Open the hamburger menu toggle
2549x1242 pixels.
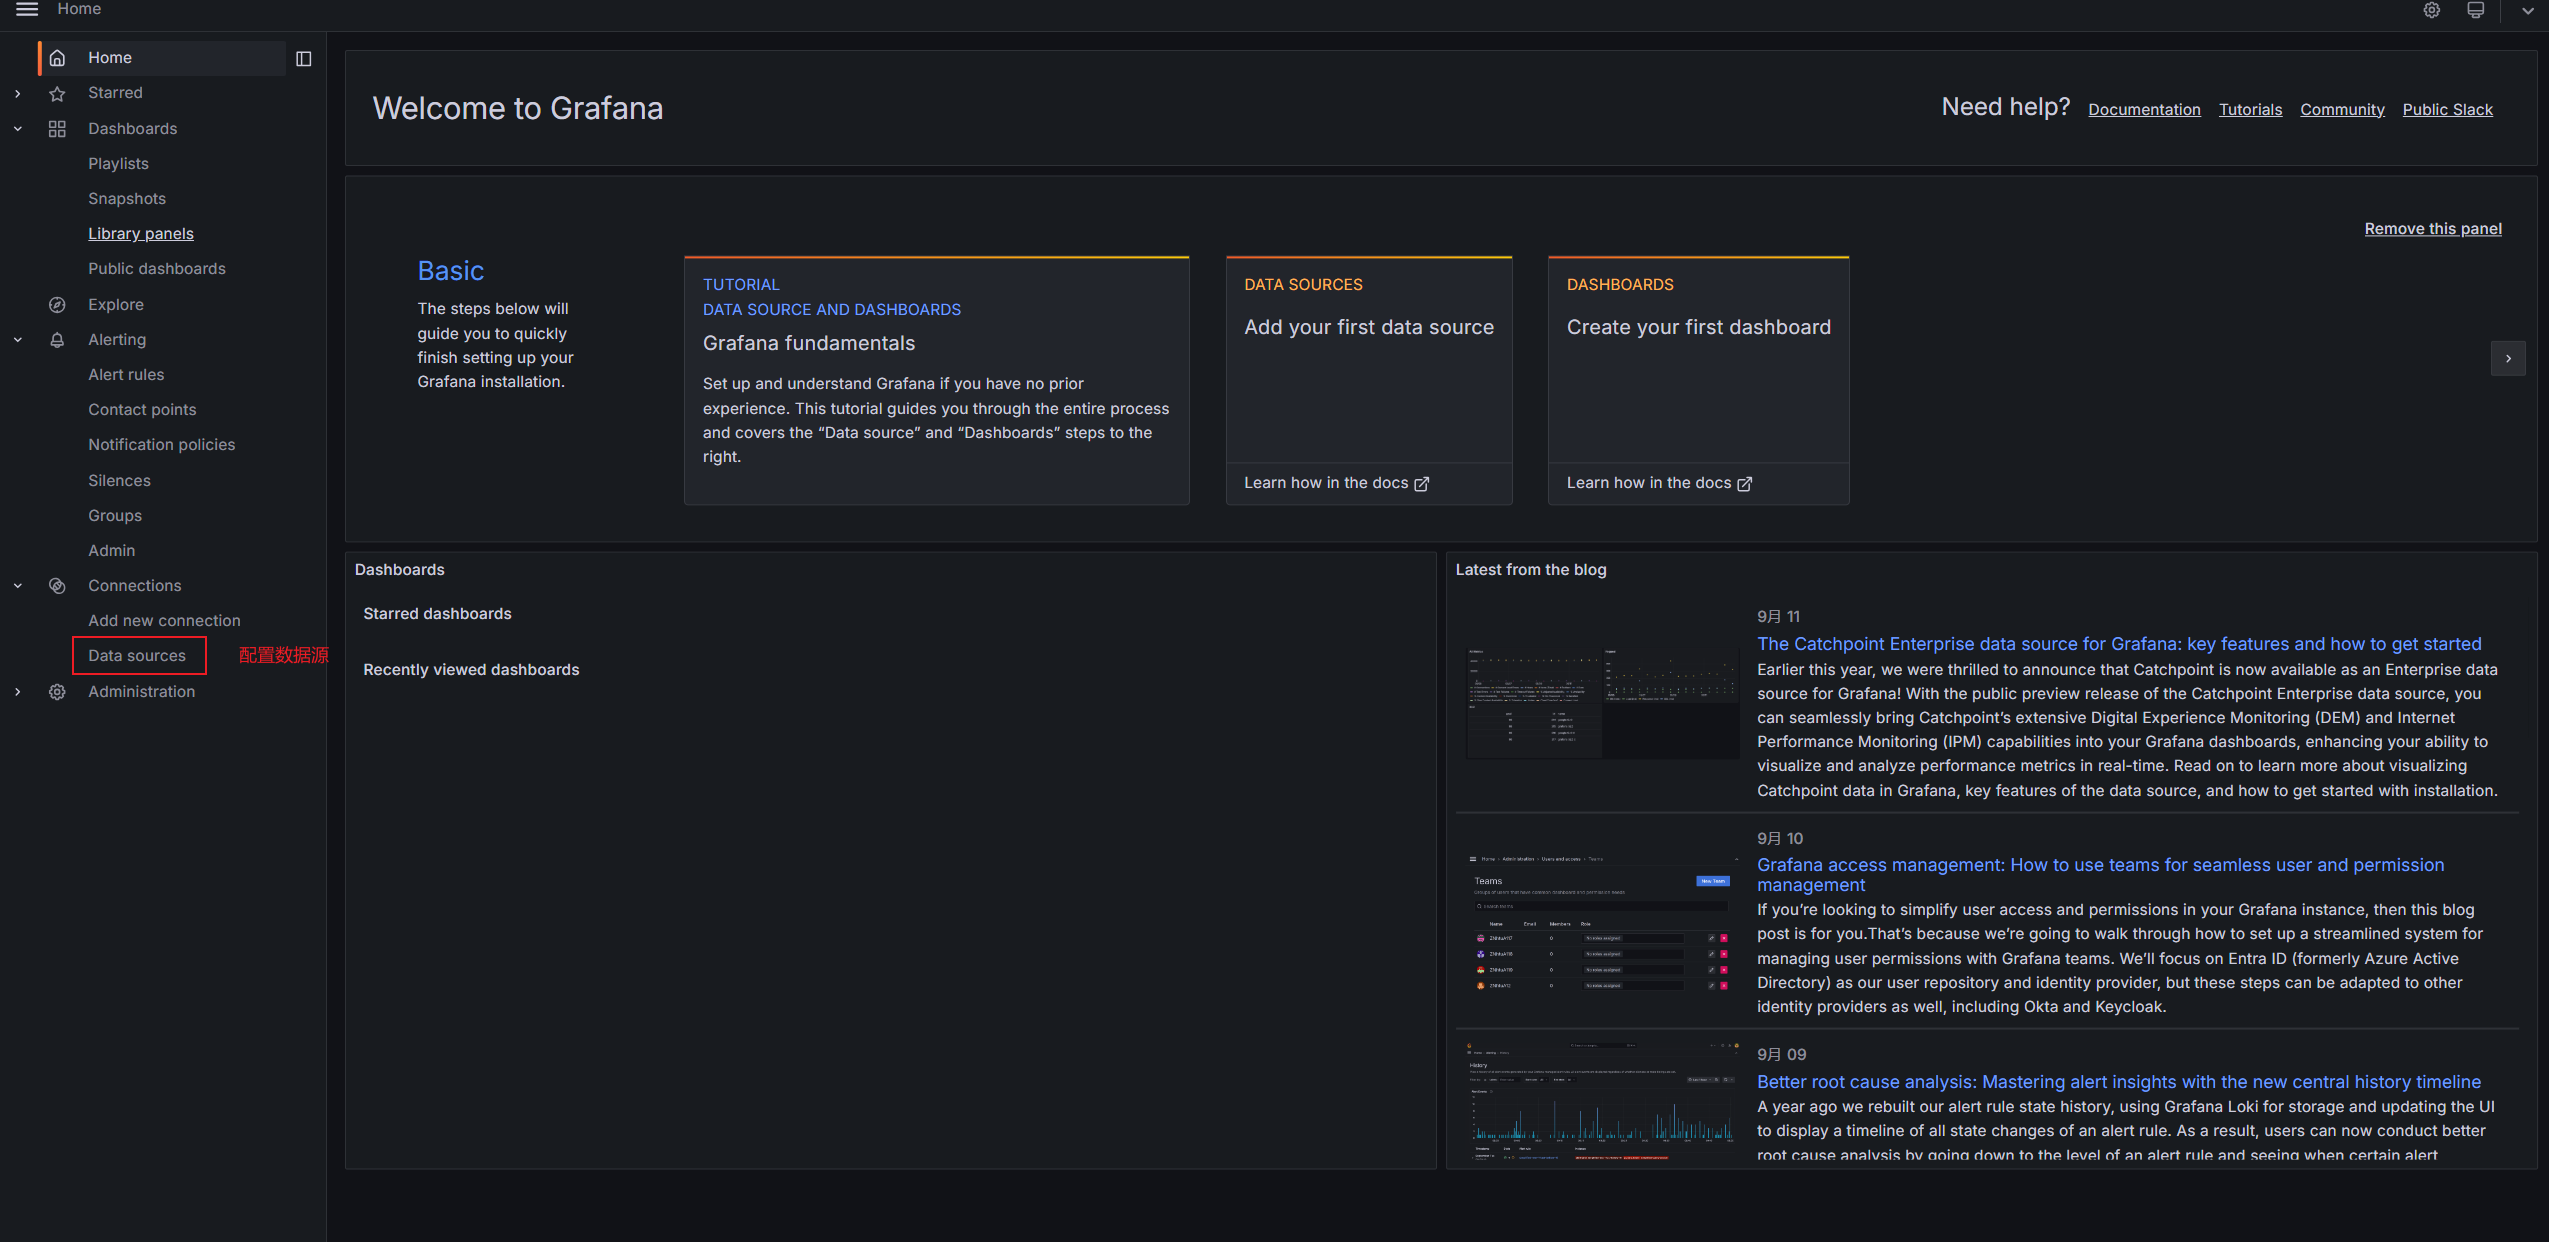point(27,9)
